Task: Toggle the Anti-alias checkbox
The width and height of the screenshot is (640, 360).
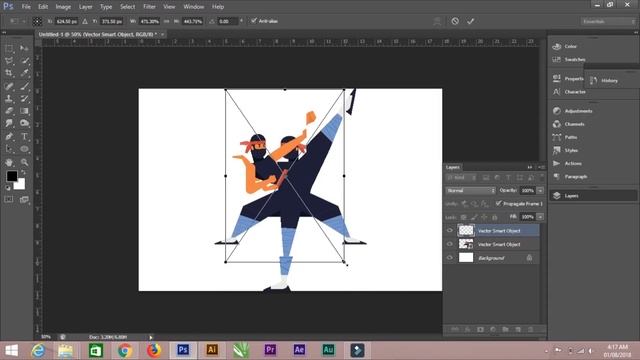Action: click(x=254, y=21)
